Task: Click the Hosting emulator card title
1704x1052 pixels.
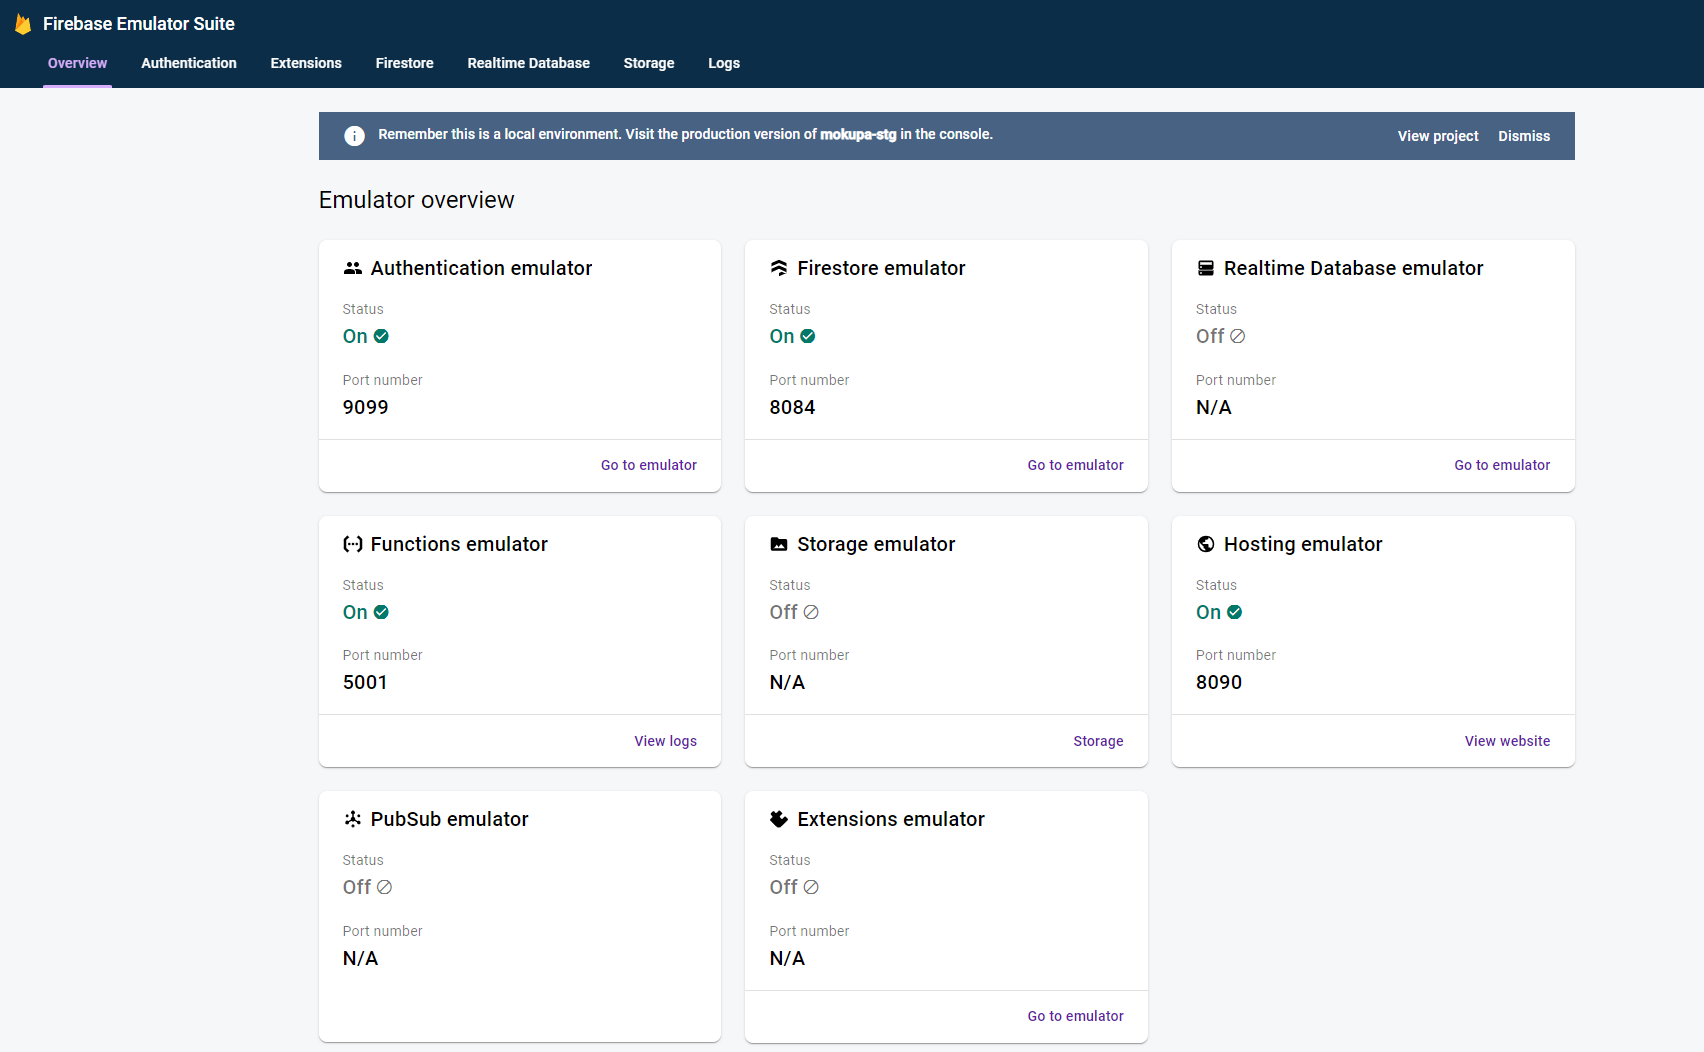Action: pos(1303,544)
